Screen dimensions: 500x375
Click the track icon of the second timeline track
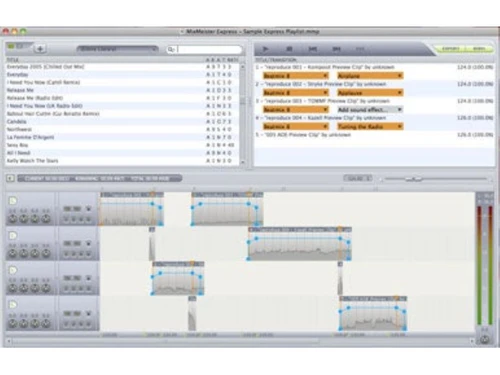[13, 236]
